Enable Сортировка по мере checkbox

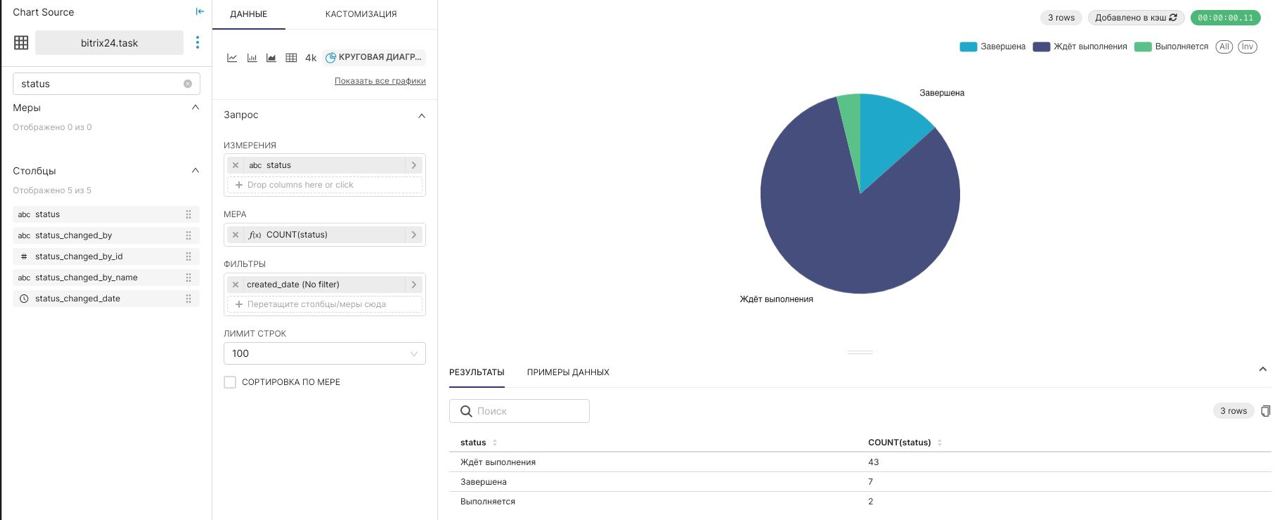coord(230,382)
